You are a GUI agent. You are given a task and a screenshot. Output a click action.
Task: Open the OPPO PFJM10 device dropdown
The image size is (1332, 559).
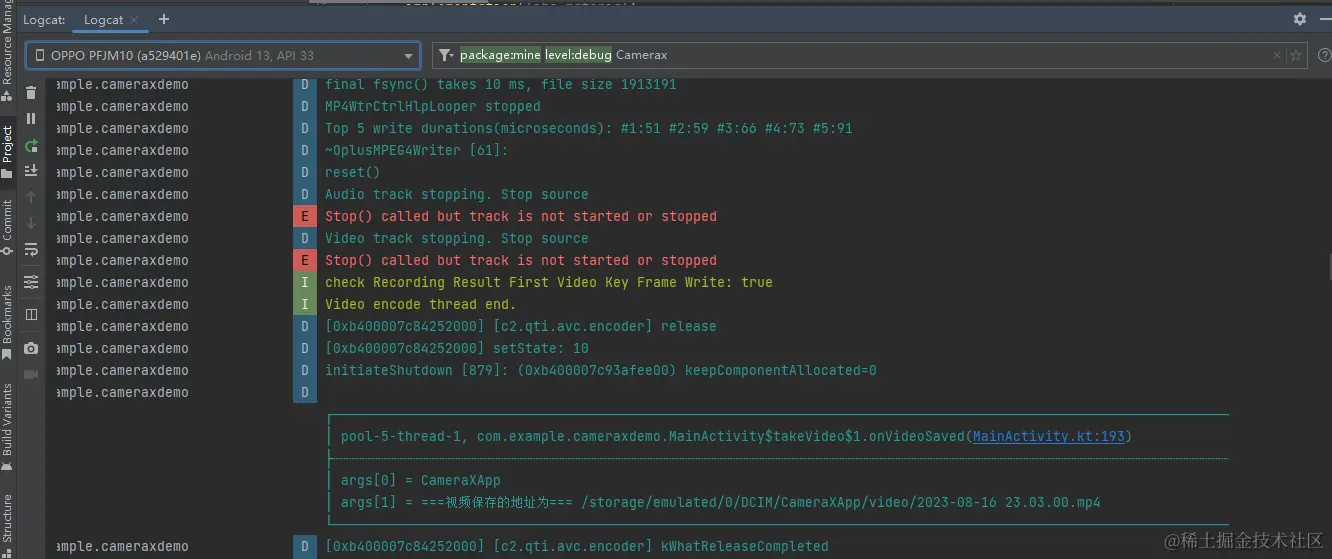pos(223,56)
